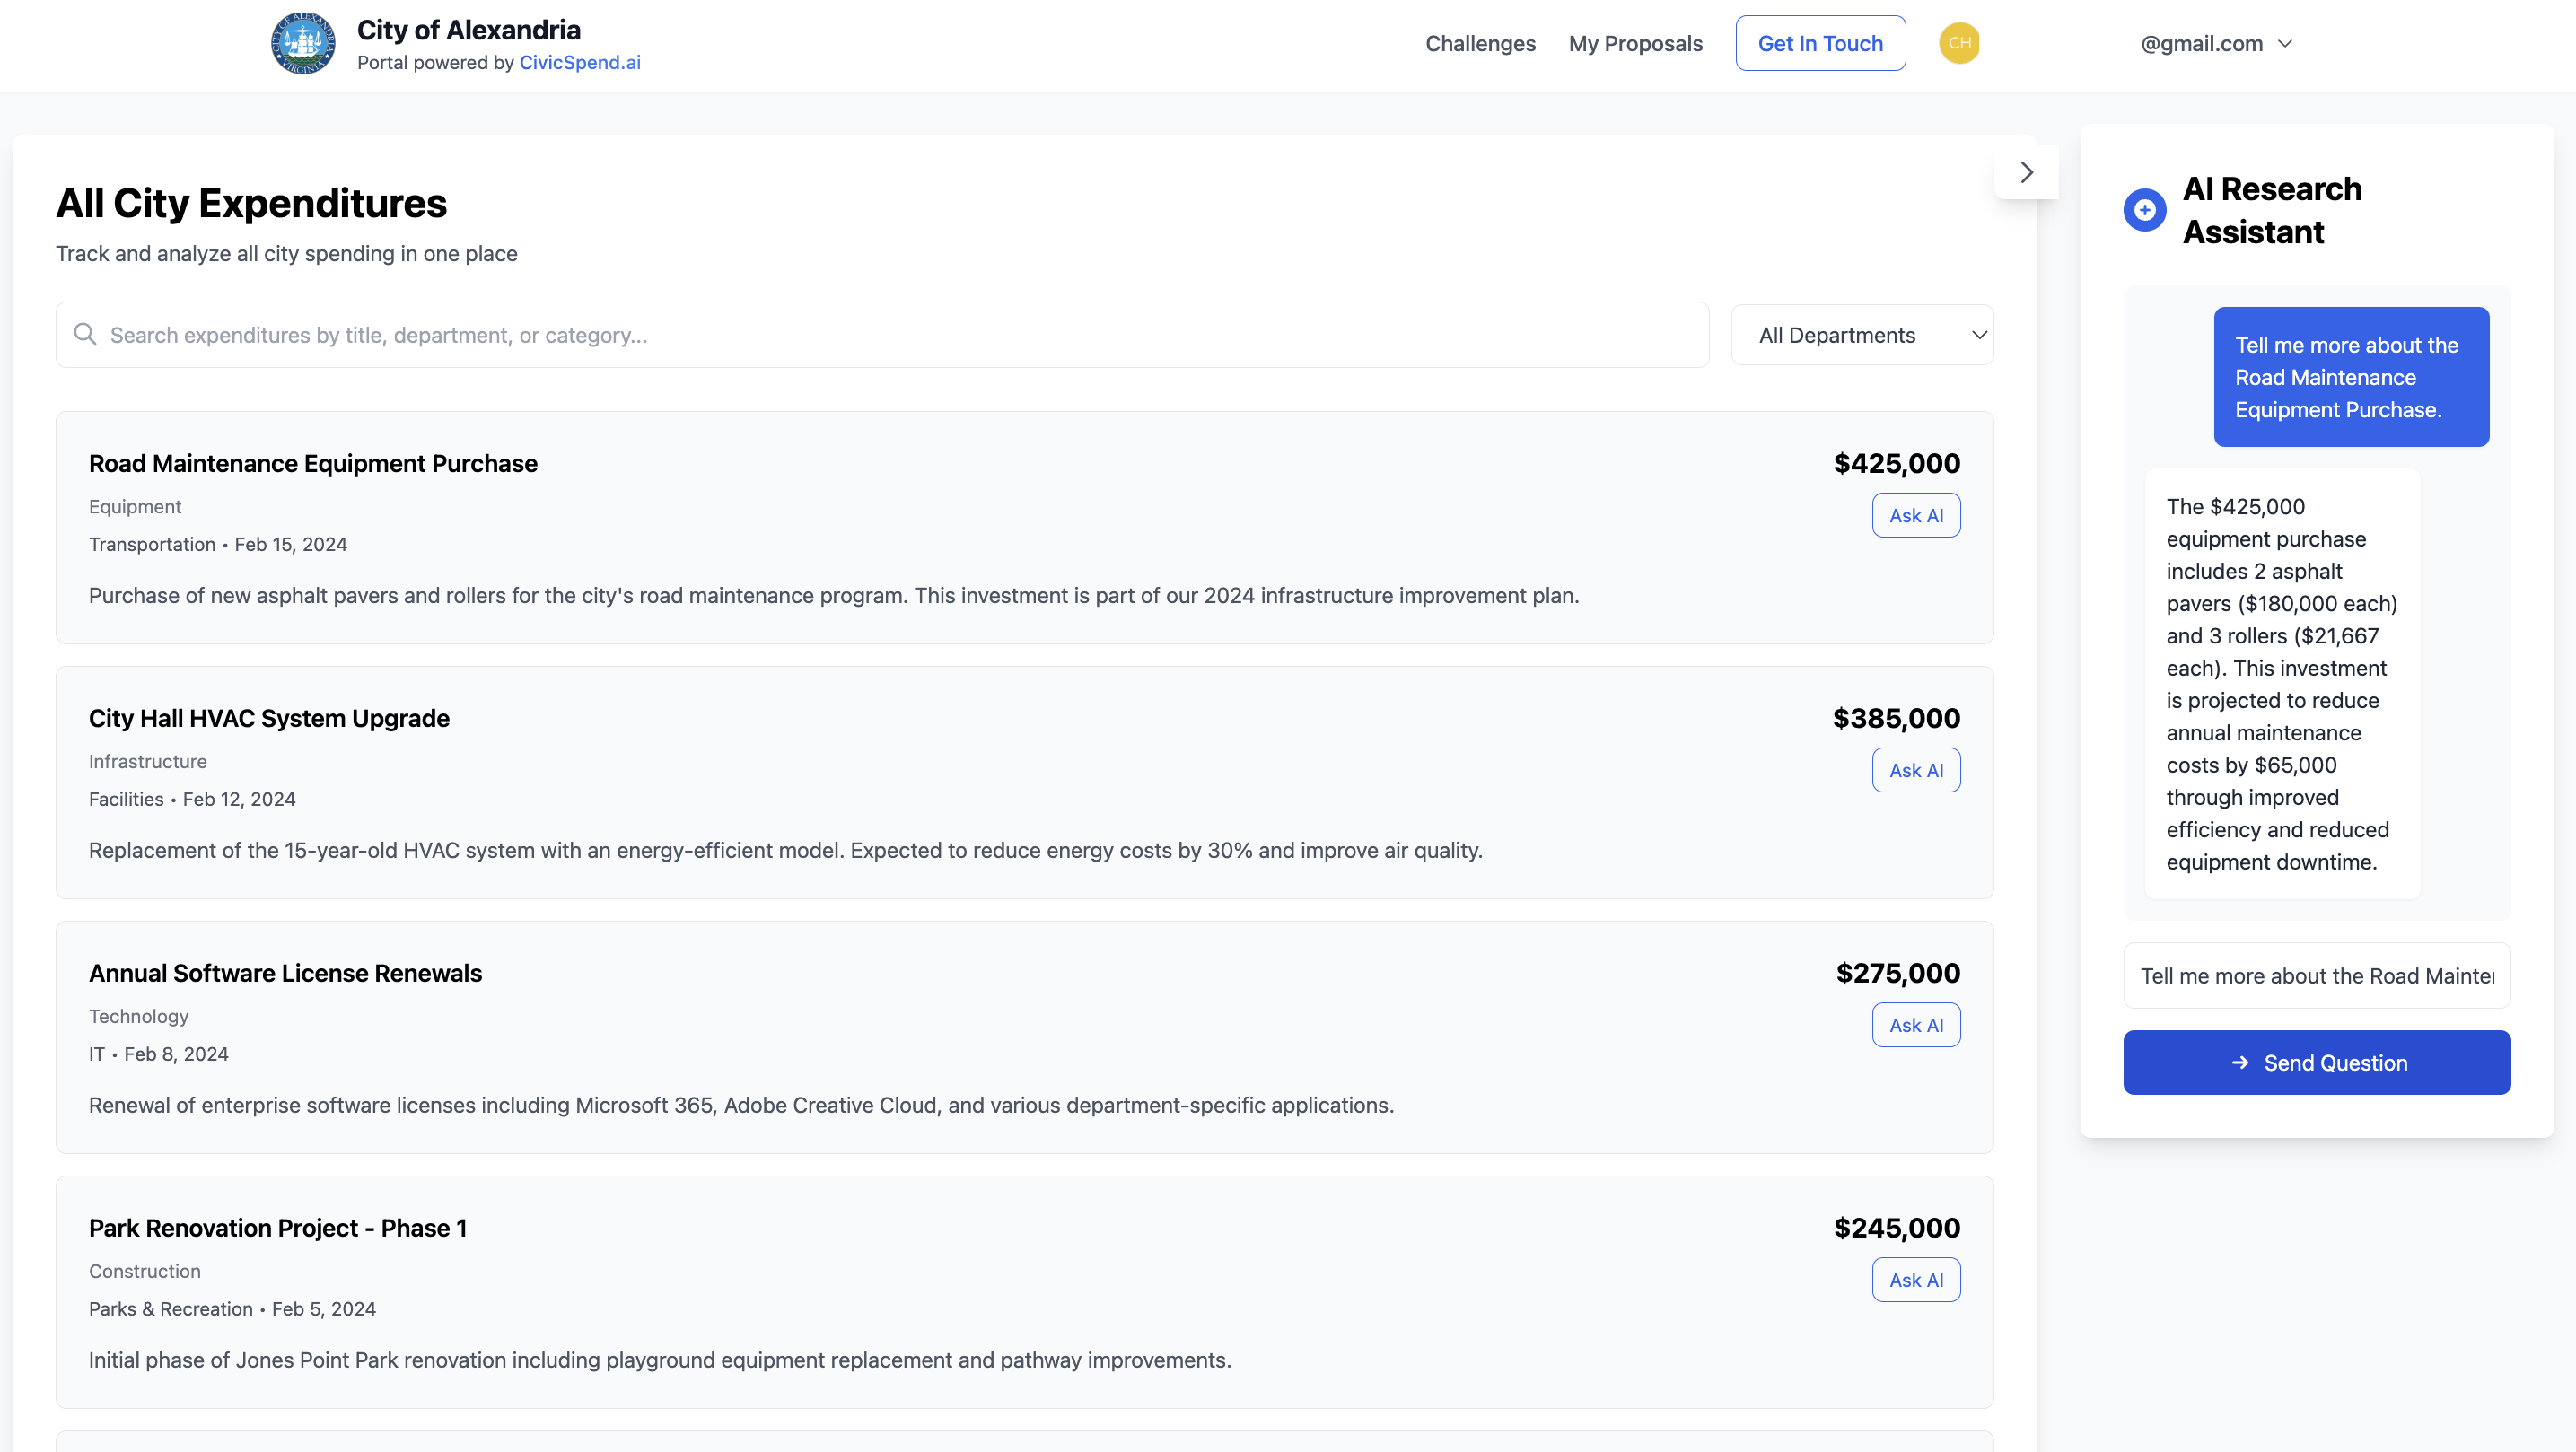This screenshot has width=2576, height=1452.
Task: Click the Send Question button
Action: click(2316, 1062)
